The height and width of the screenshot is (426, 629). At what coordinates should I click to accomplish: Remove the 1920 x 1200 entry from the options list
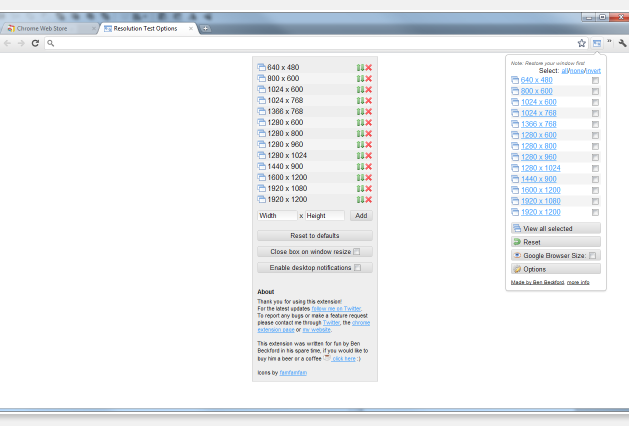pos(369,199)
